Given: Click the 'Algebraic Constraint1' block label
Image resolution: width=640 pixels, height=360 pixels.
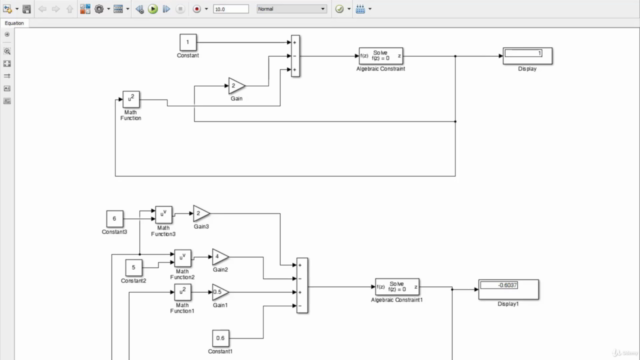Looking at the screenshot, I should click(397, 300).
